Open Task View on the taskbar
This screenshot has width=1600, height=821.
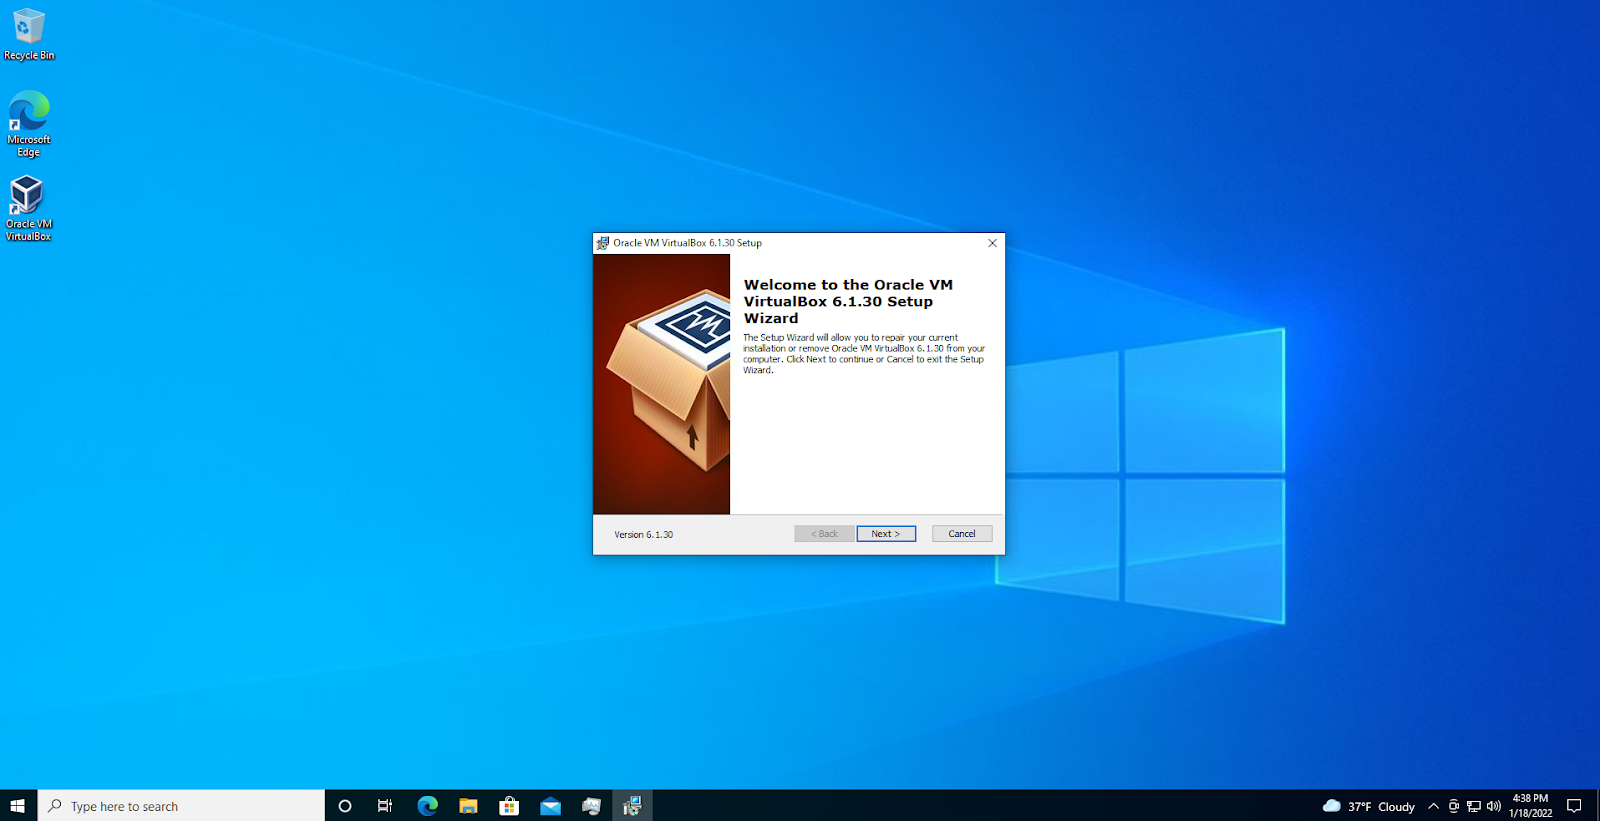click(385, 806)
